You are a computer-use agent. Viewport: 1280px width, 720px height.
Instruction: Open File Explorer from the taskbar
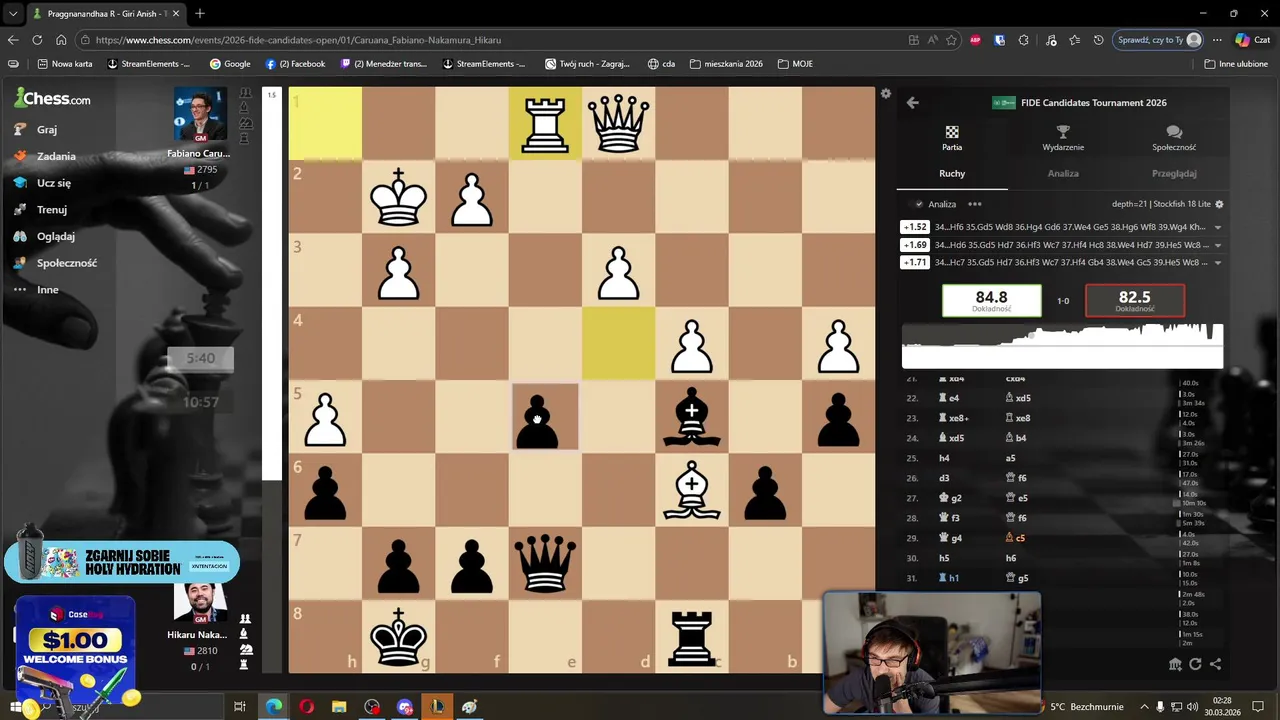(x=339, y=707)
